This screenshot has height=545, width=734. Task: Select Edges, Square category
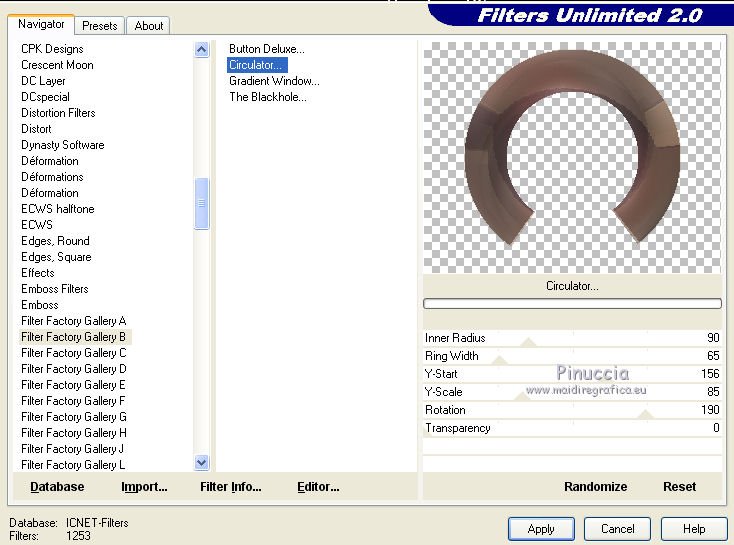pyautogui.click(x=56, y=257)
